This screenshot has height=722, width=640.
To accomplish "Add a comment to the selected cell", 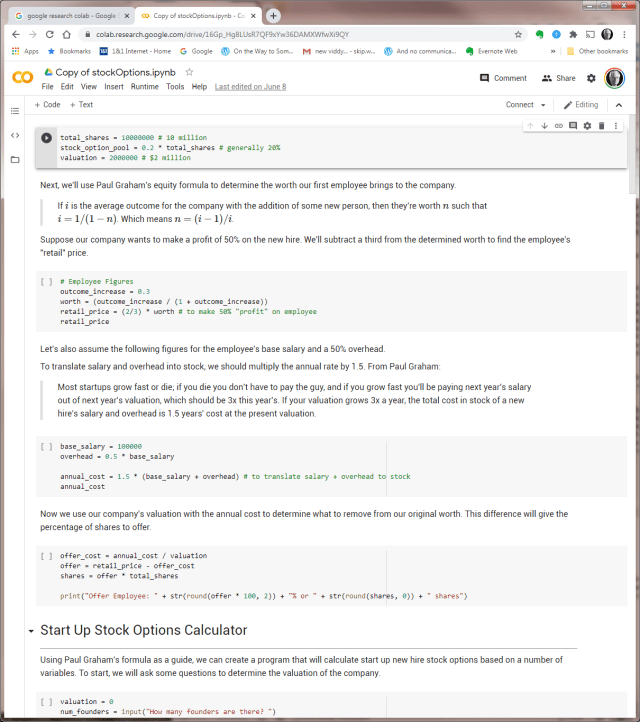I will [x=573, y=126].
